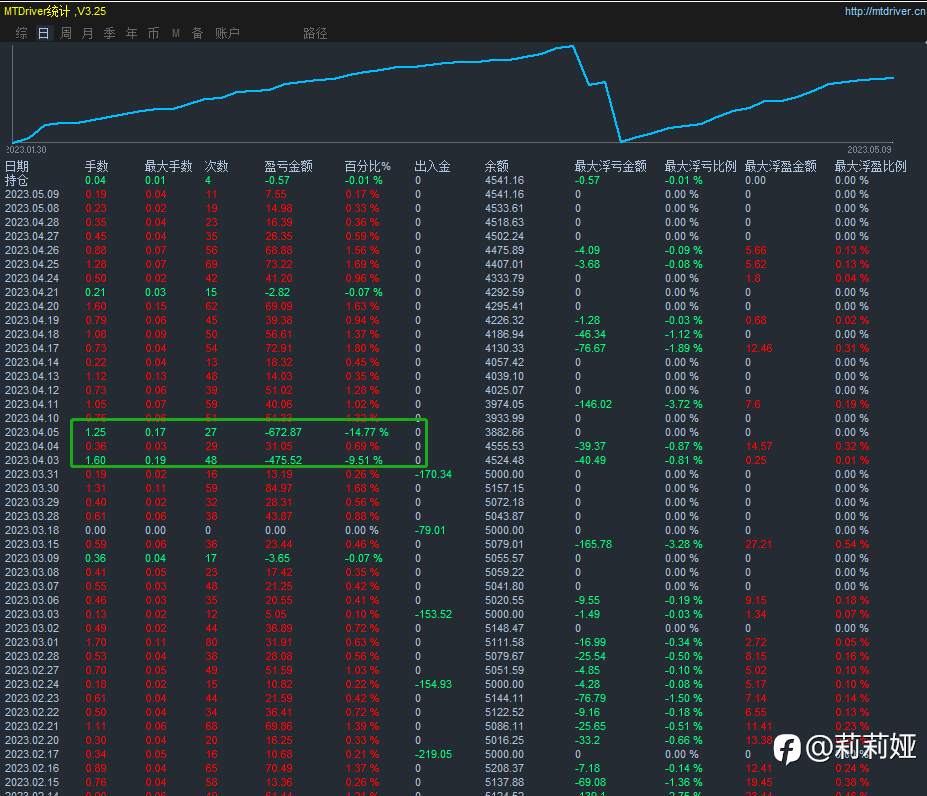This screenshot has width=927, height=796.
Task: Open the 路径 path tab
Action: click(x=315, y=33)
